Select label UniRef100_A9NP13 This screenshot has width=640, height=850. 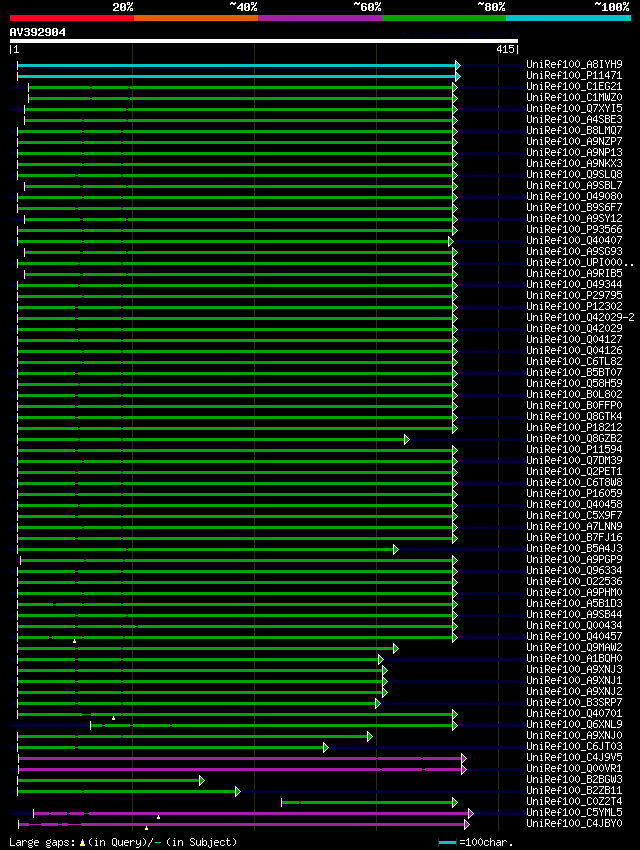(x=574, y=152)
